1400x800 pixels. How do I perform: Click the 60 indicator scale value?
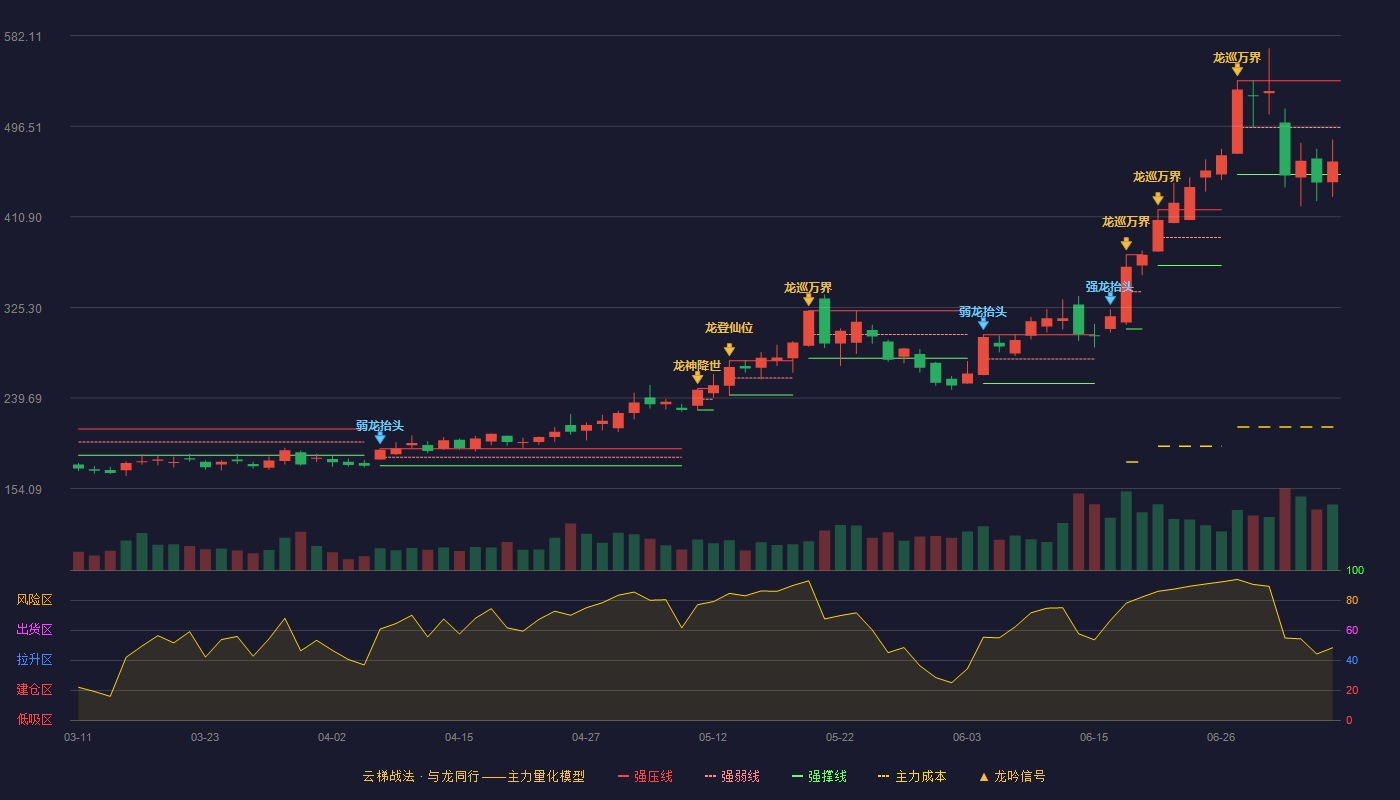pos(1352,631)
